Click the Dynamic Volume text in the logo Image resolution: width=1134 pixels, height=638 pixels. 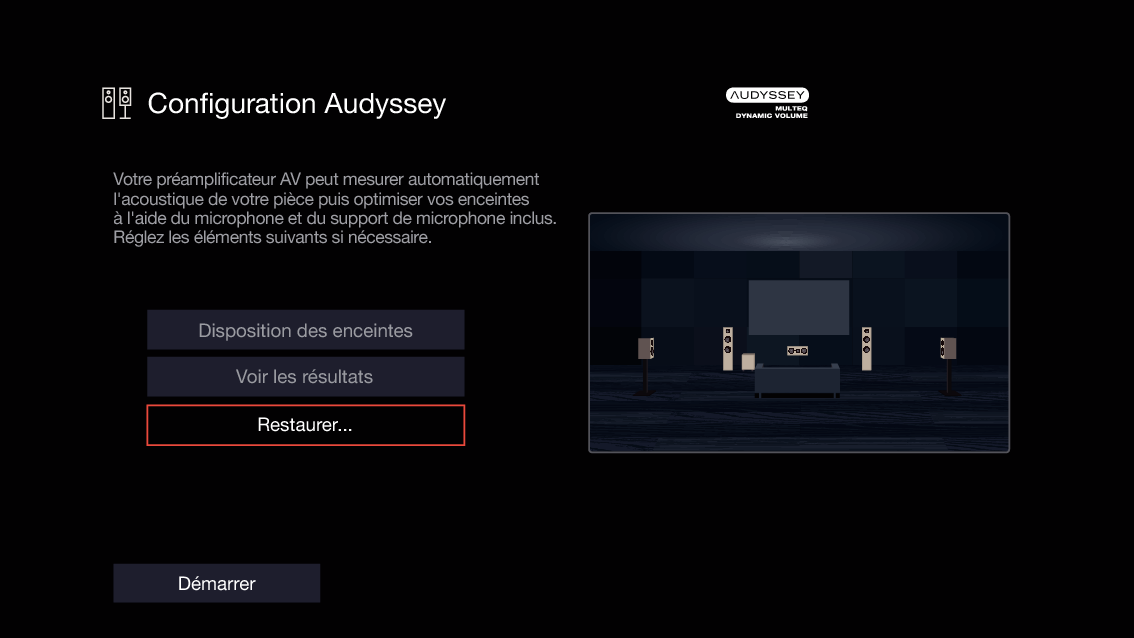click(x=770, y=114)
